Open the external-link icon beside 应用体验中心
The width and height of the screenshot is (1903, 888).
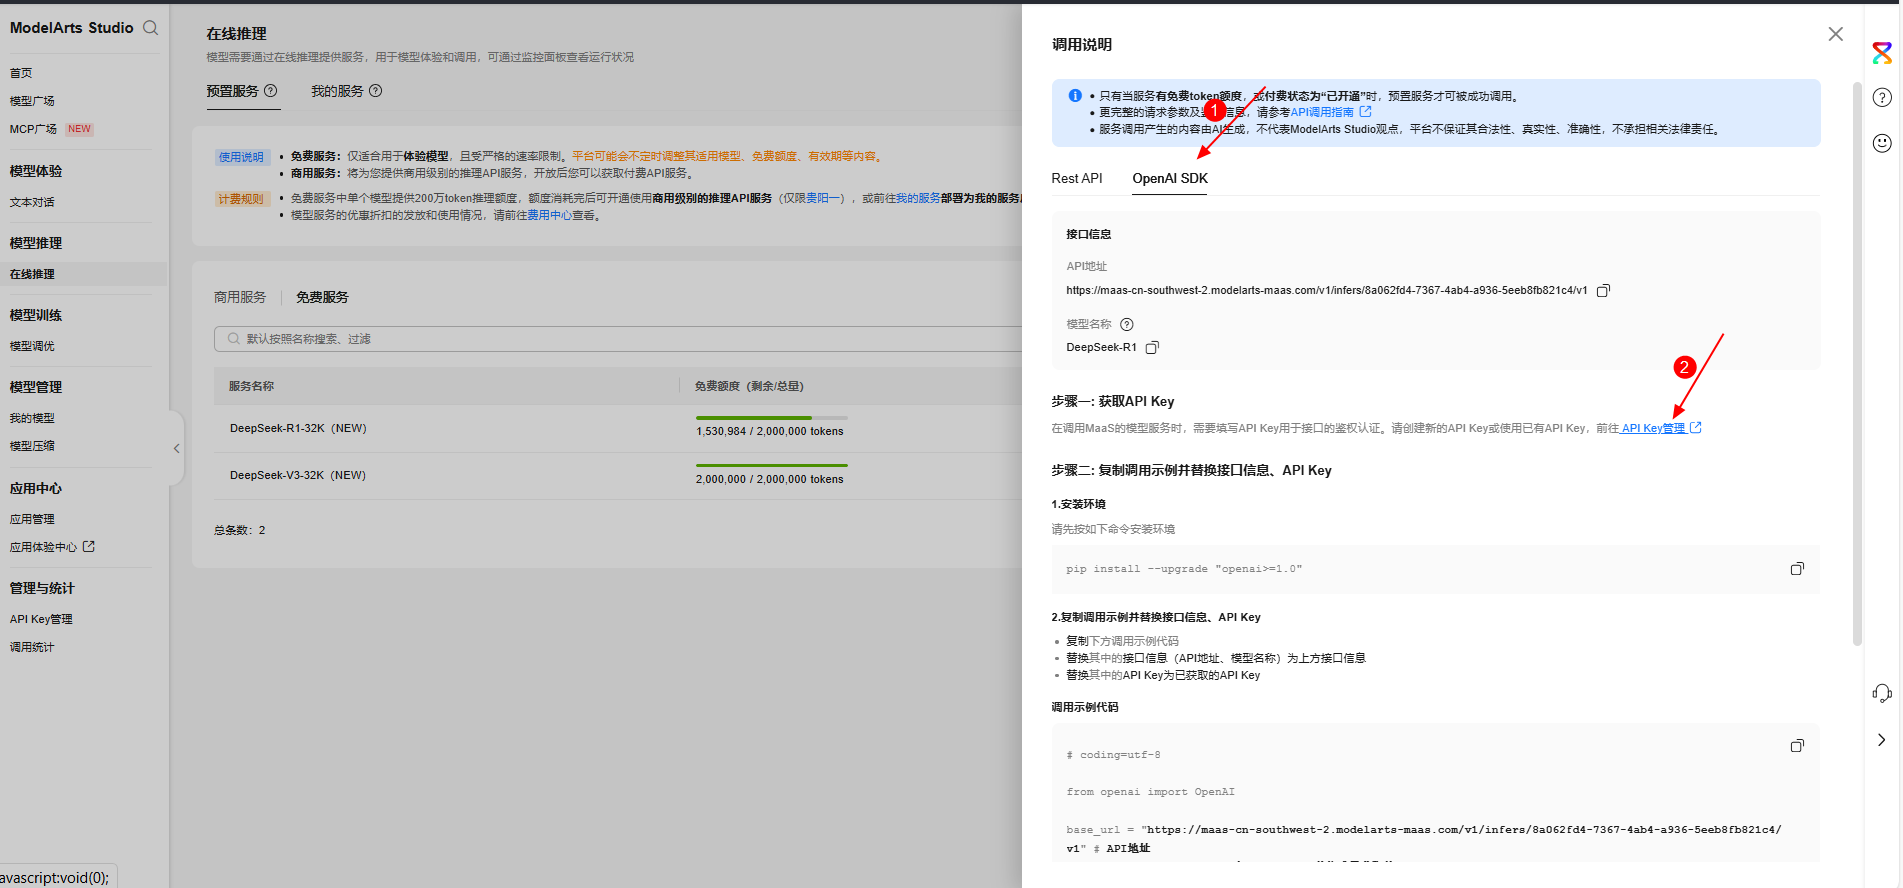pyautogui.click(x=89, y=546)
